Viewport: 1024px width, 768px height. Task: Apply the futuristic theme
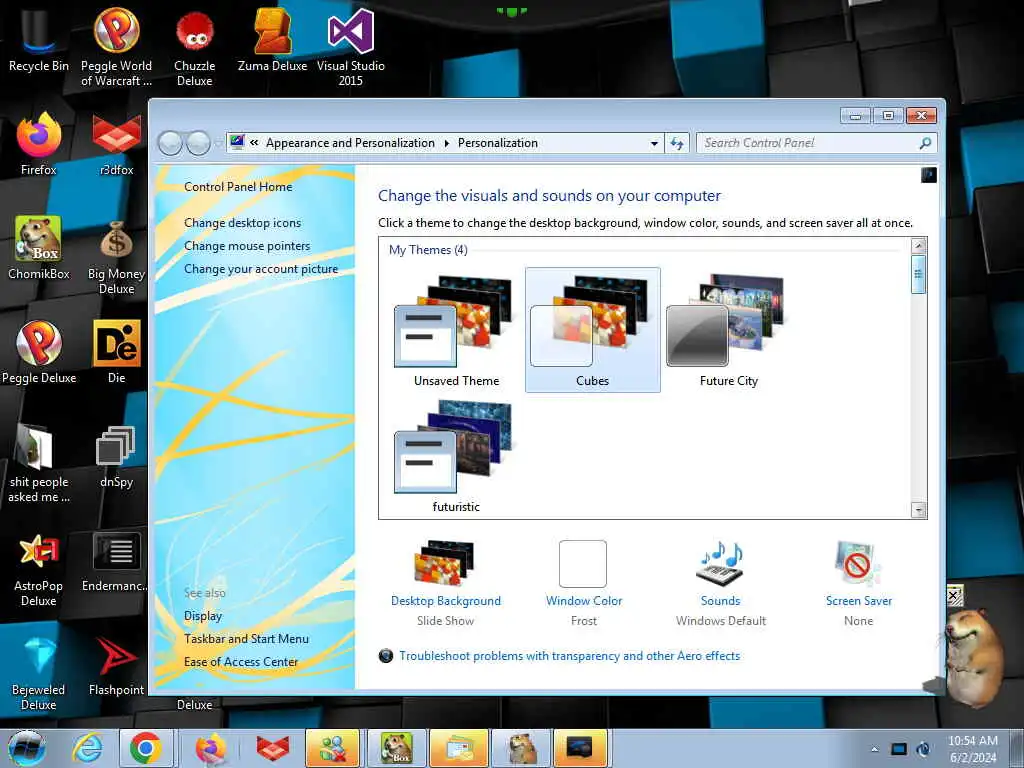tap(456, 456)
